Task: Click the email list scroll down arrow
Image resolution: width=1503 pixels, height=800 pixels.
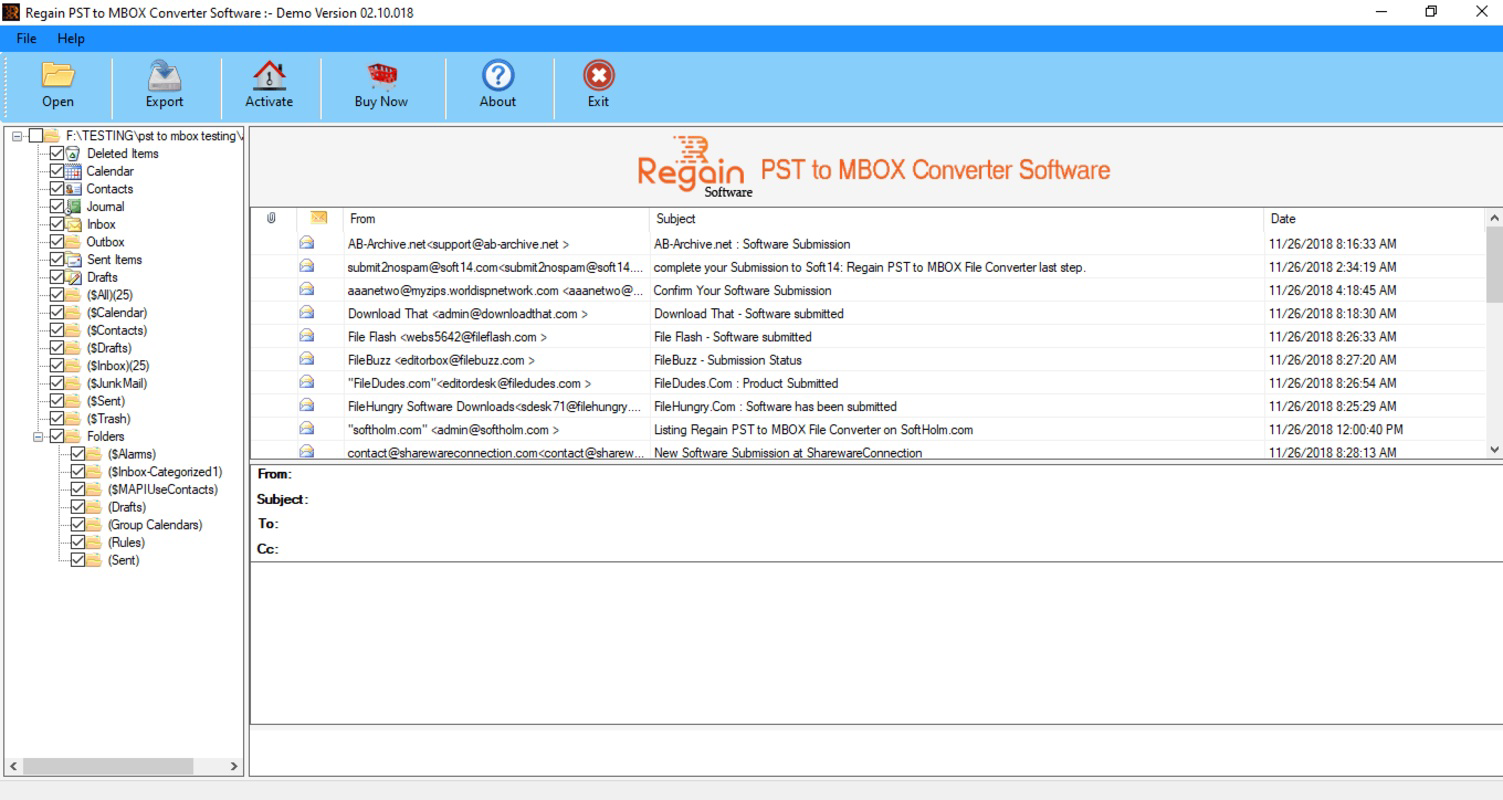Action: (1495, 451)
